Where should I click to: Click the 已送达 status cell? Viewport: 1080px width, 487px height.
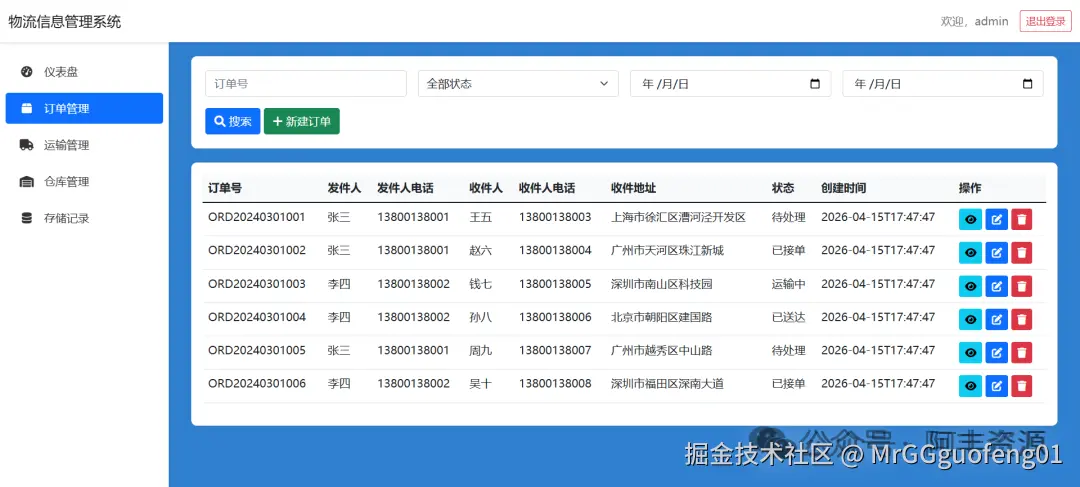[x=789, y=317]
